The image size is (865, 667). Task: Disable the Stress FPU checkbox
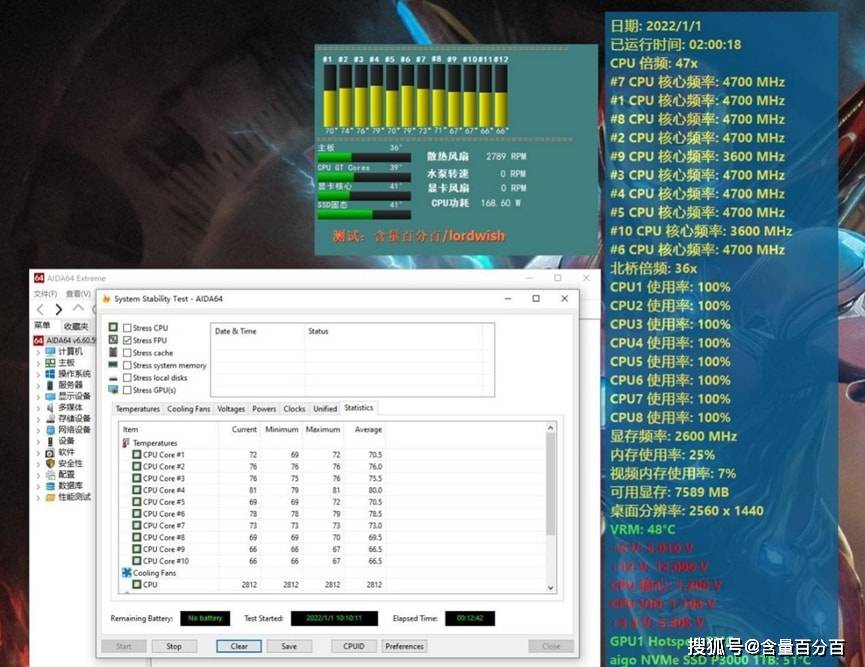127,339
